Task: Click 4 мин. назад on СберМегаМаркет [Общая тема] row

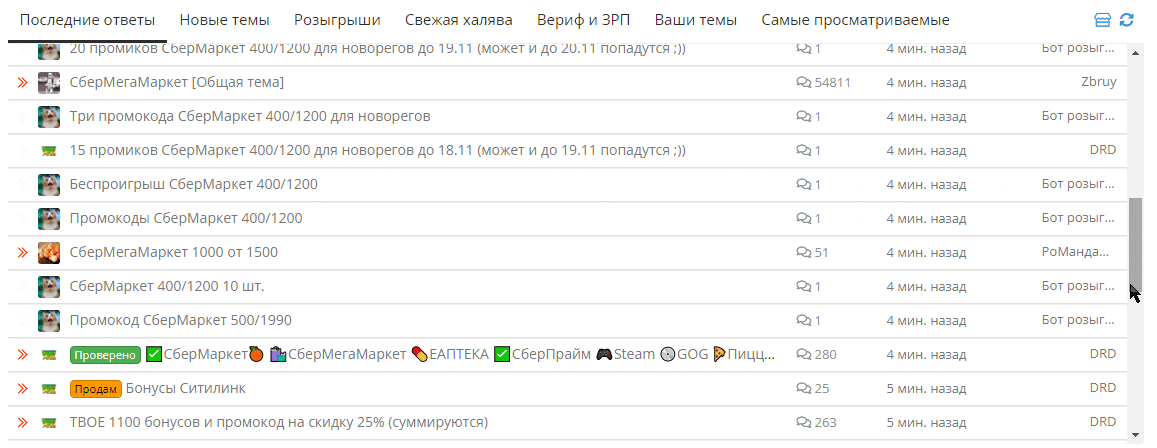Action: click(x=926, y=83)
